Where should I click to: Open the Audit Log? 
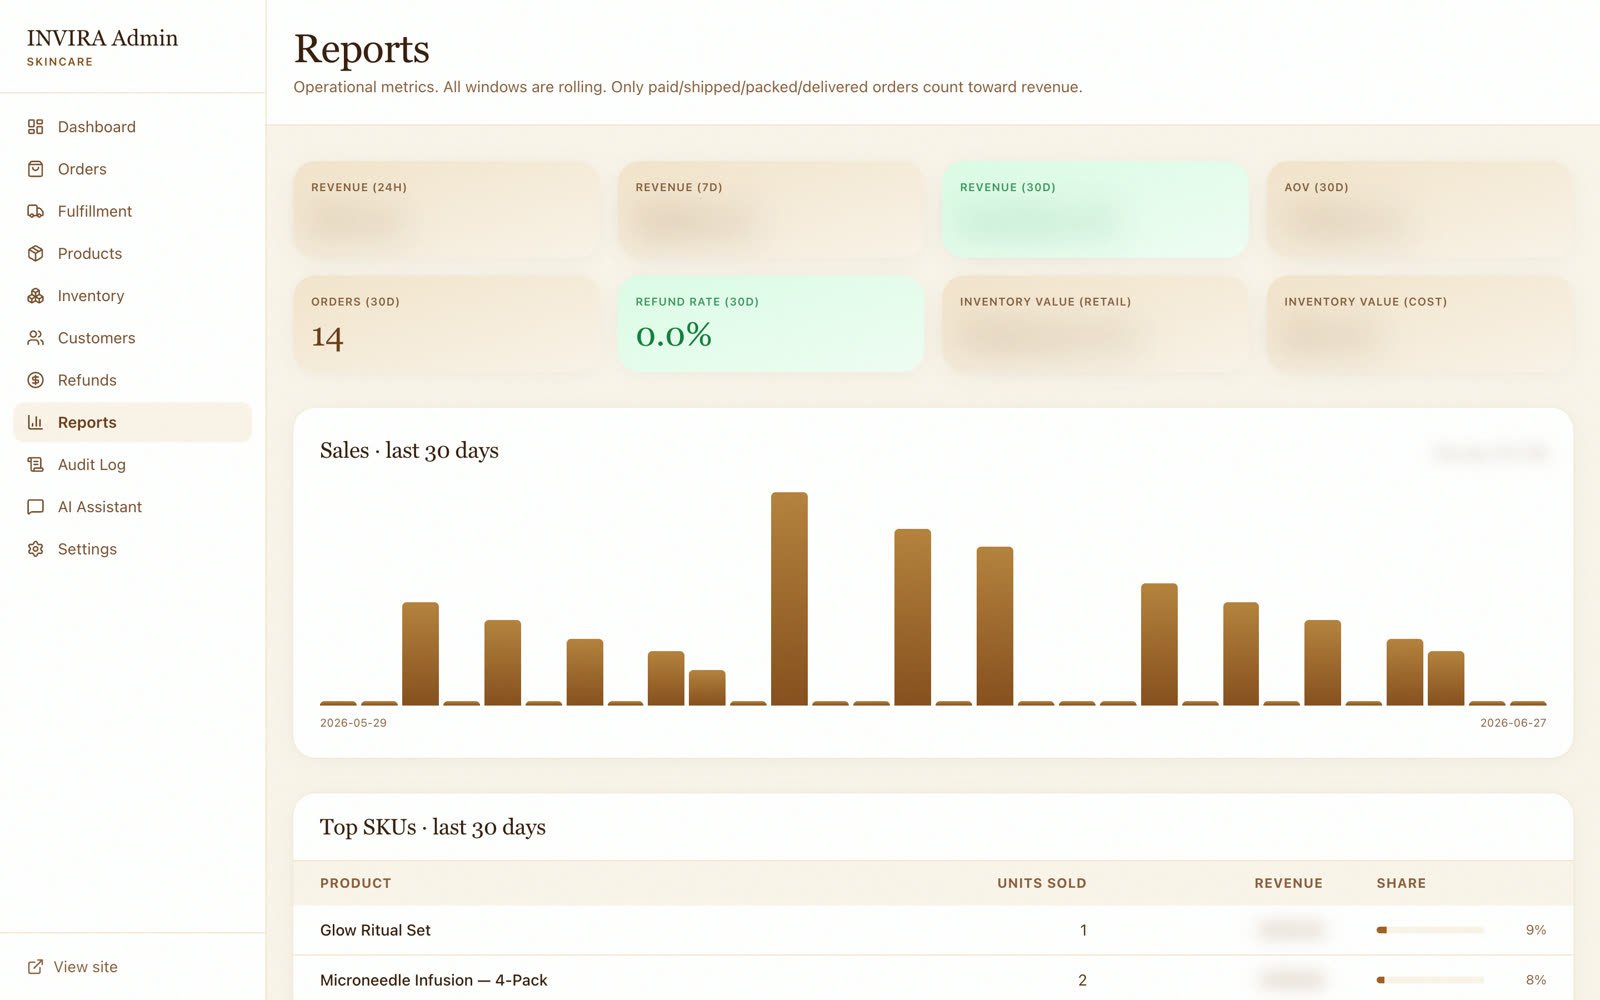click(133, 465)
